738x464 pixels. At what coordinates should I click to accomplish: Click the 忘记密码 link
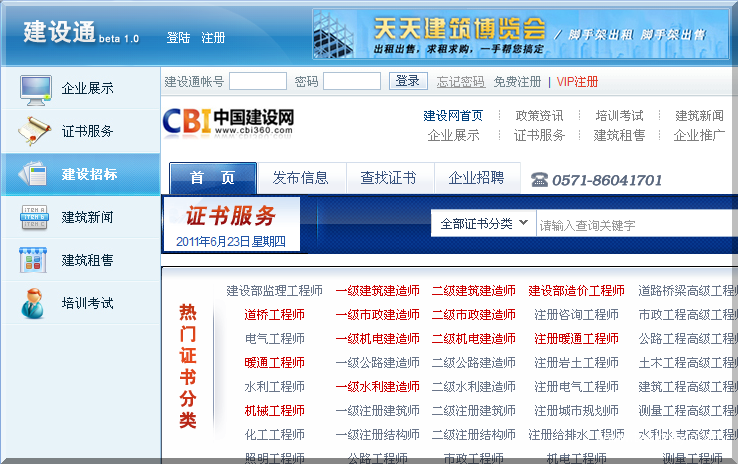(x=460, y=81)
